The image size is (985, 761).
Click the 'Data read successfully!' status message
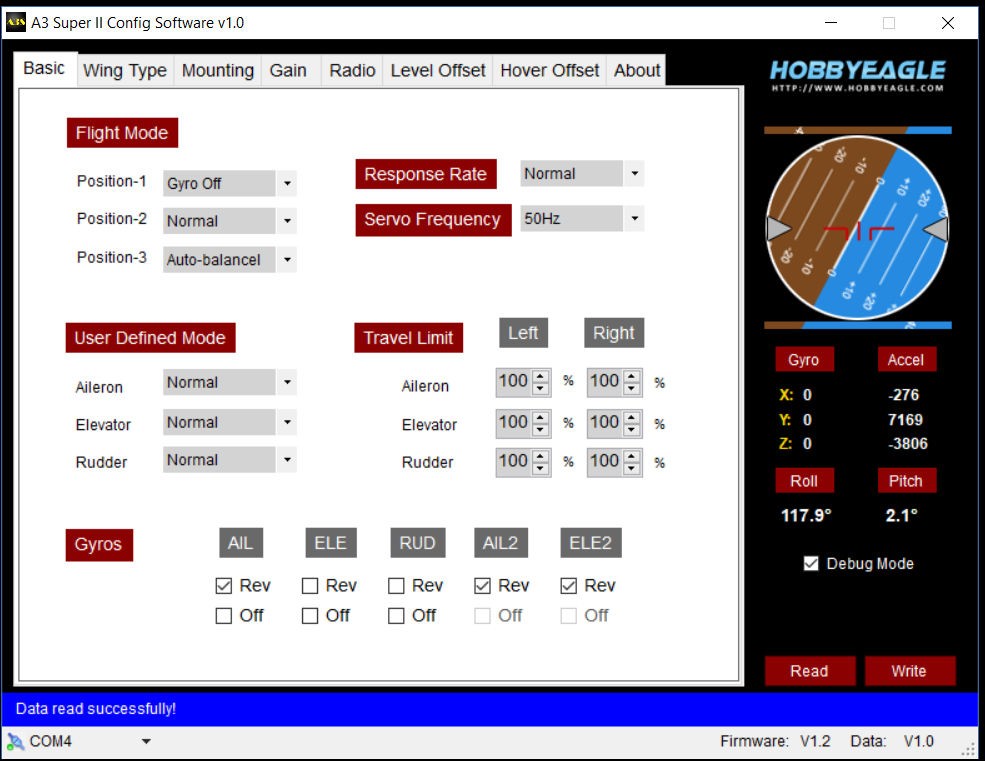[x=96, y=709]
